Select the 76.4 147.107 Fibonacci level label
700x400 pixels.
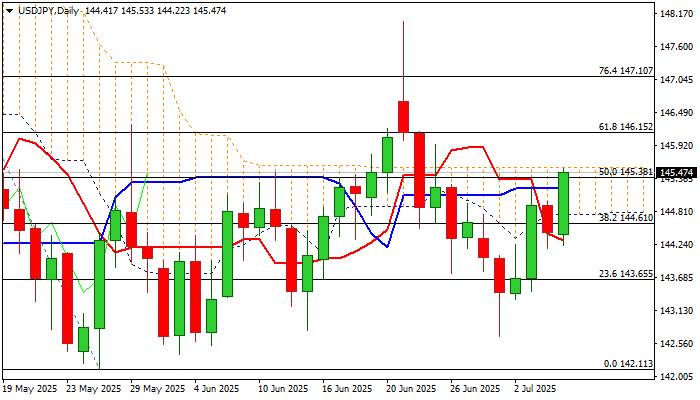[625, 71]
